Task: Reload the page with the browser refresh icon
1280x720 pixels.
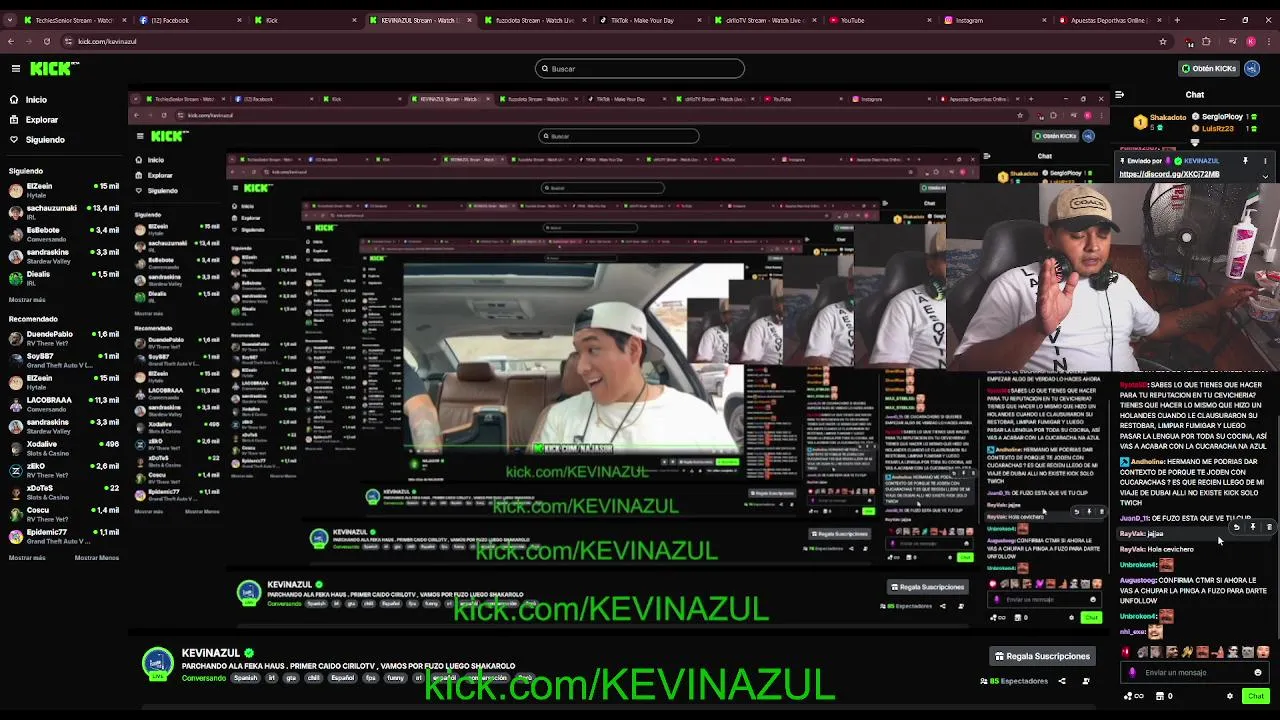Action: [x=47, y=42]
